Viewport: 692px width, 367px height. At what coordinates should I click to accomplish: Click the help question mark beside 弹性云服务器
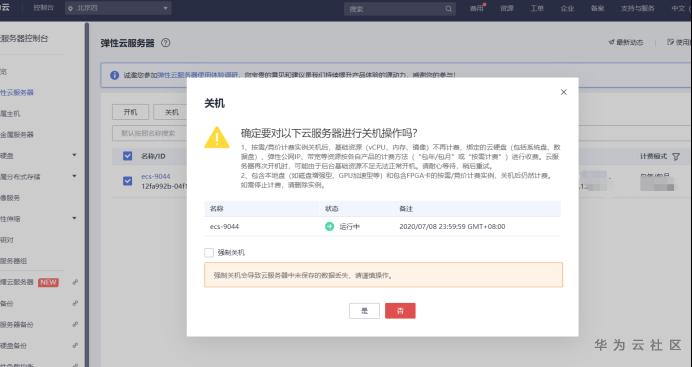coord(165,43)
